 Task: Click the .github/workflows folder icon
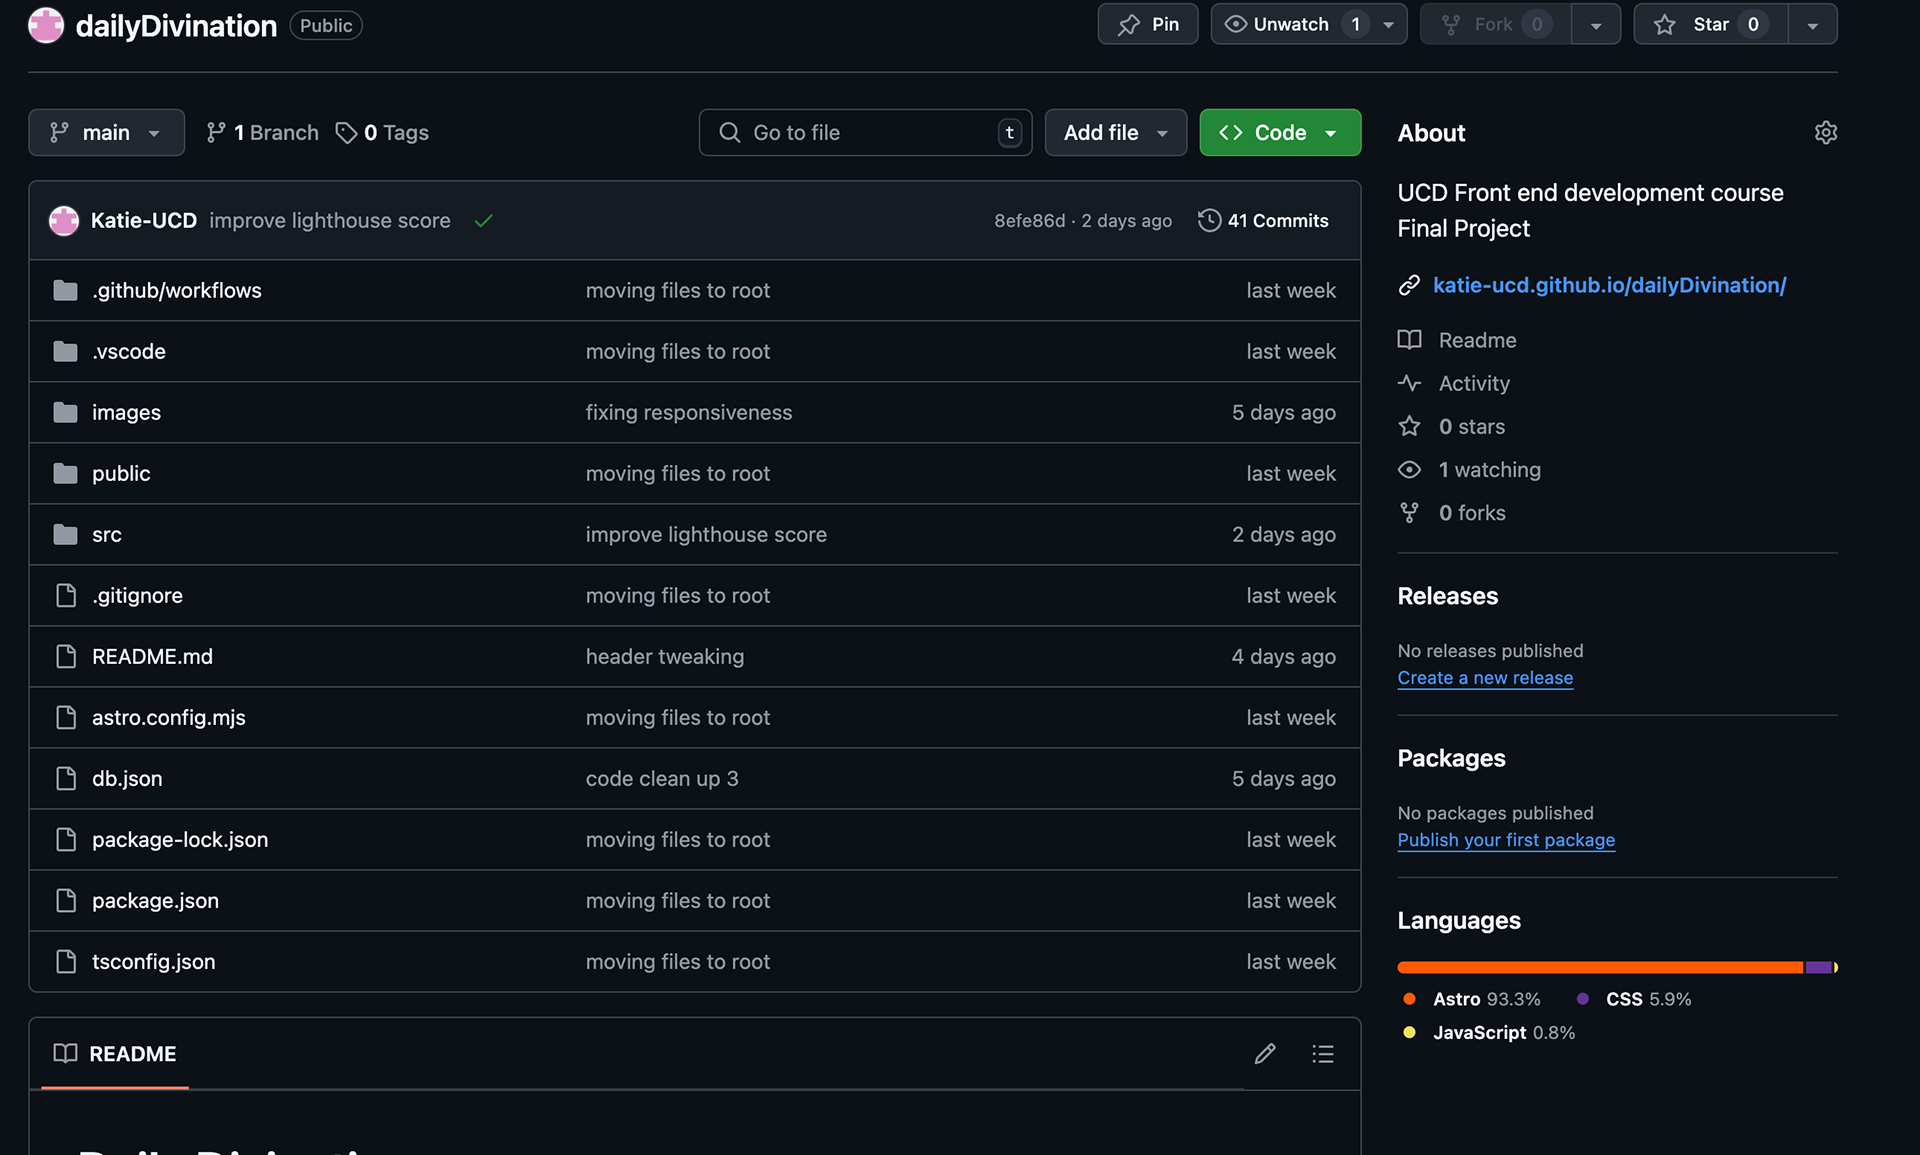click(66, 291)
